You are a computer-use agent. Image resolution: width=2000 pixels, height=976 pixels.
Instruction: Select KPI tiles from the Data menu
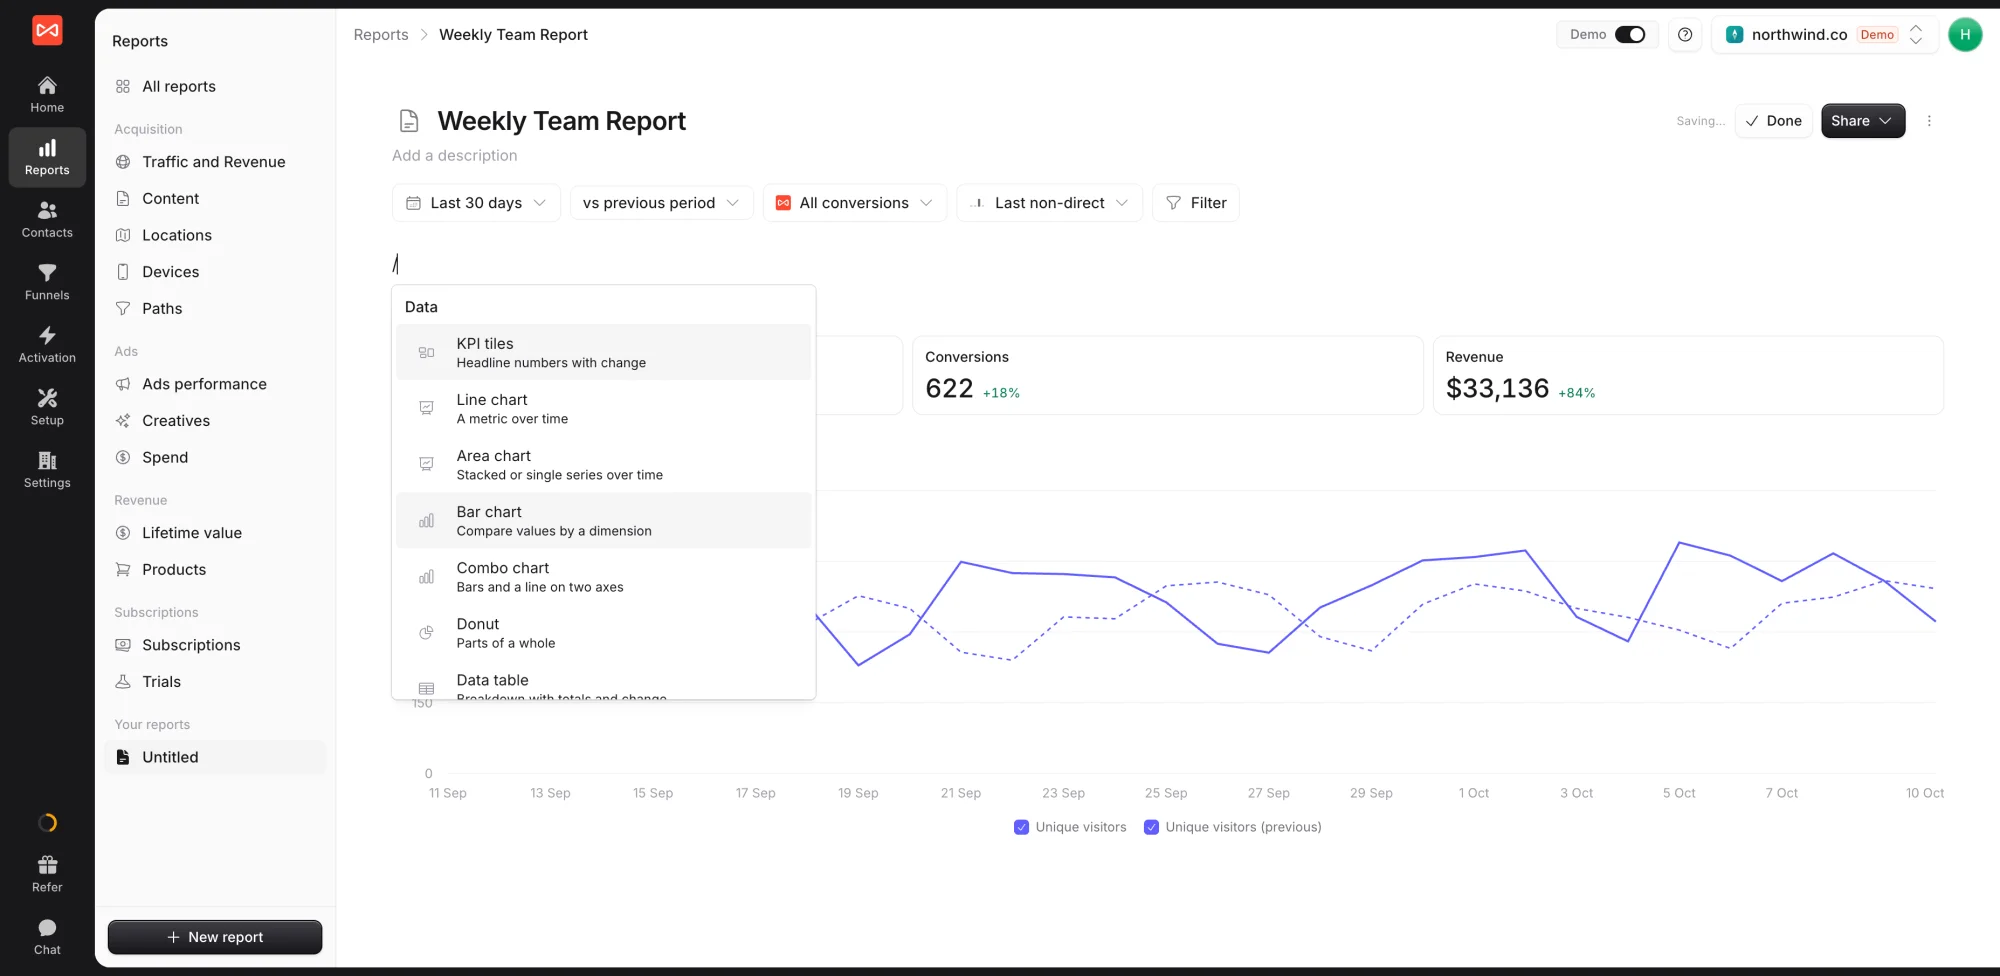click(603, 352)
